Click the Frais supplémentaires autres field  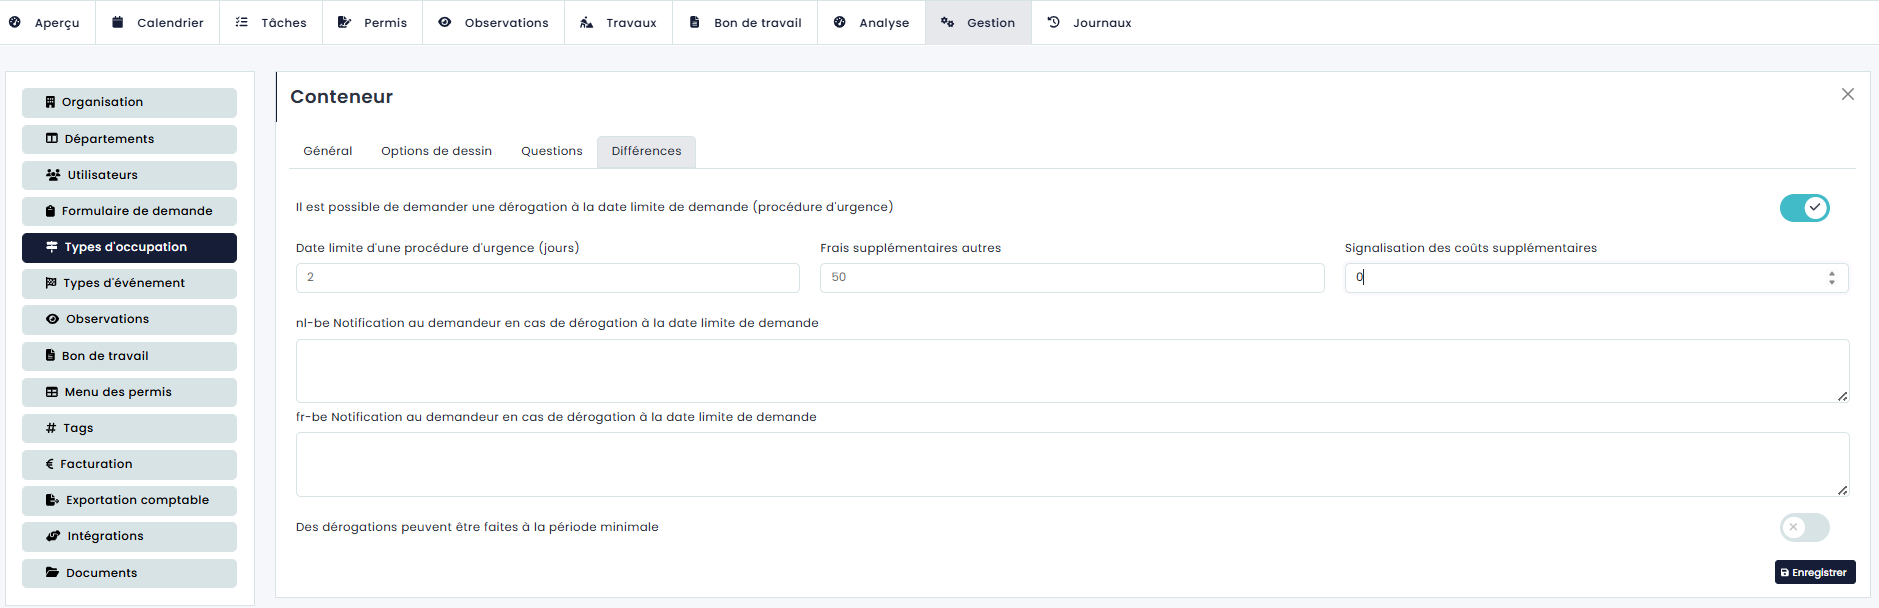[1072, 278]
